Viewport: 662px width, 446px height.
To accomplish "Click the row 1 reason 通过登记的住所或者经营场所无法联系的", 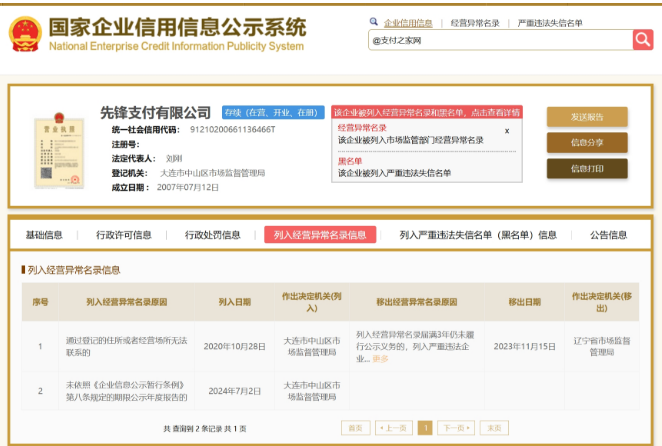I will [126, 346].
